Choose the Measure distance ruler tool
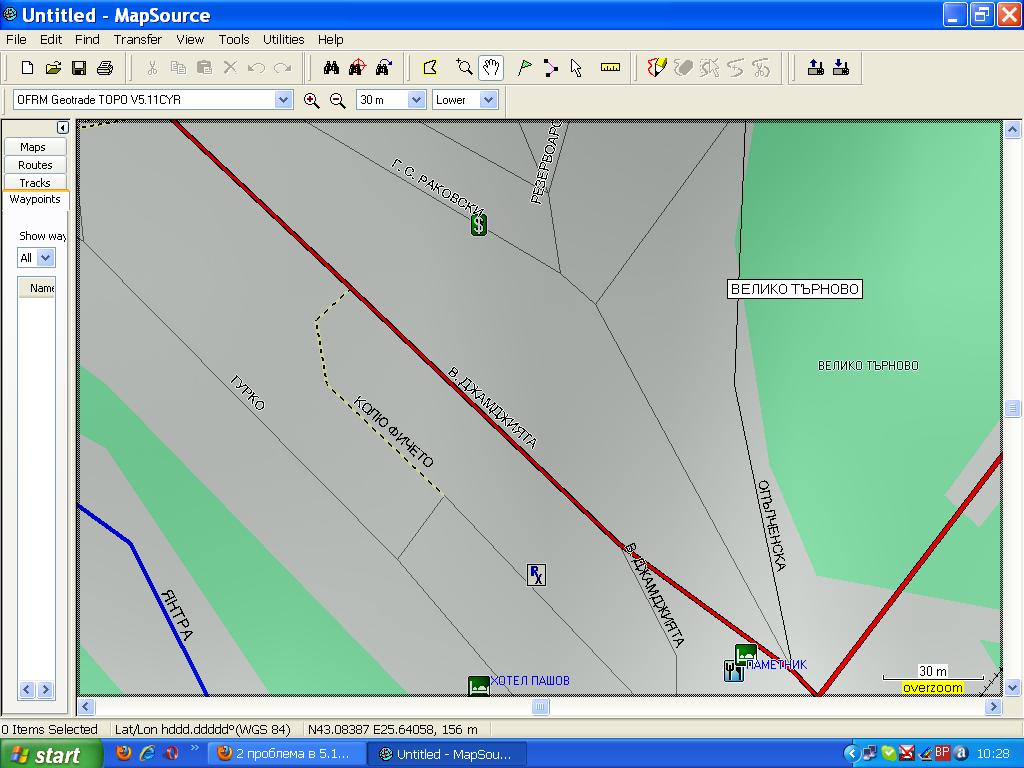The width and height of the screenshot is (1024, 768). coord(610,68)
